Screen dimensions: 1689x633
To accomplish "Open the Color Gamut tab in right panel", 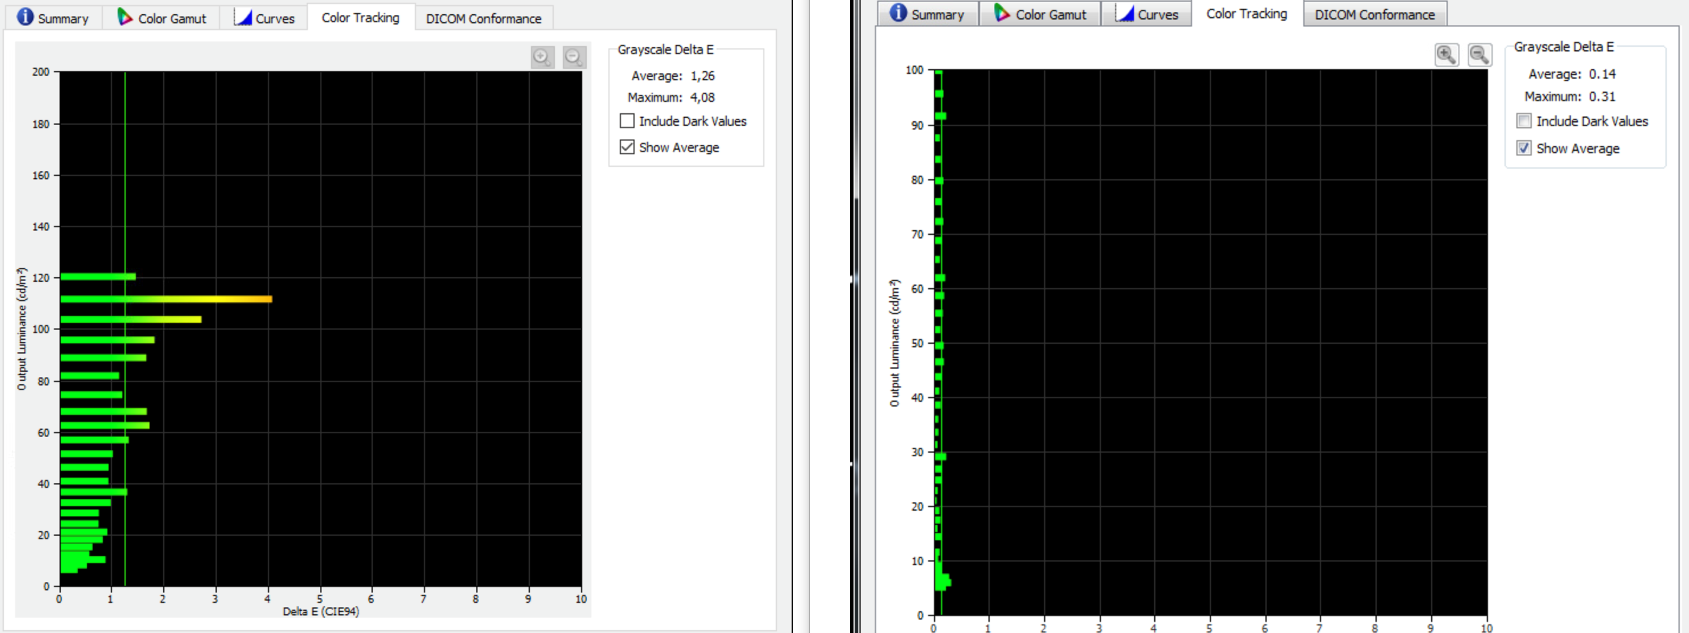I will click(x=1040, y=14).
